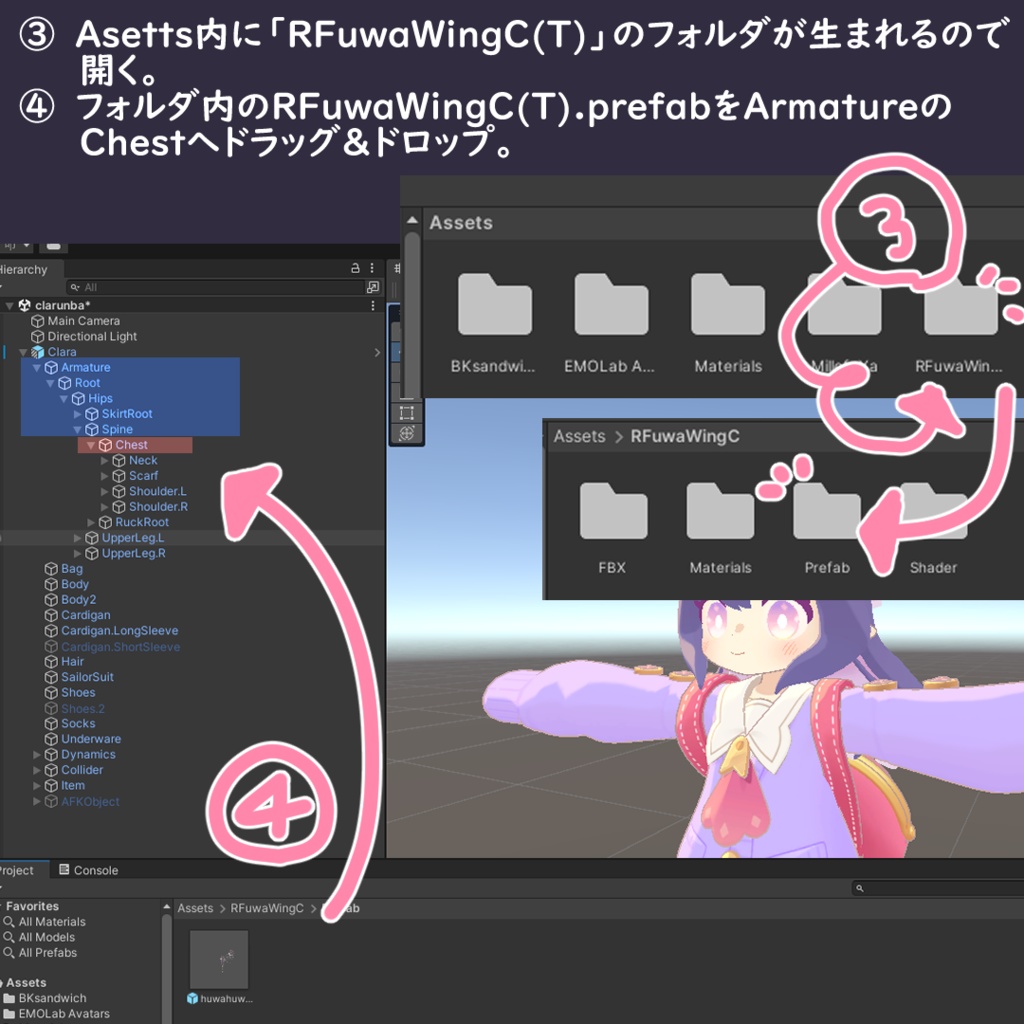Select EMOLab Avatars folder in project tree
The width and height of the screenshot is (1024, 1024).
tap(64, 1014)
